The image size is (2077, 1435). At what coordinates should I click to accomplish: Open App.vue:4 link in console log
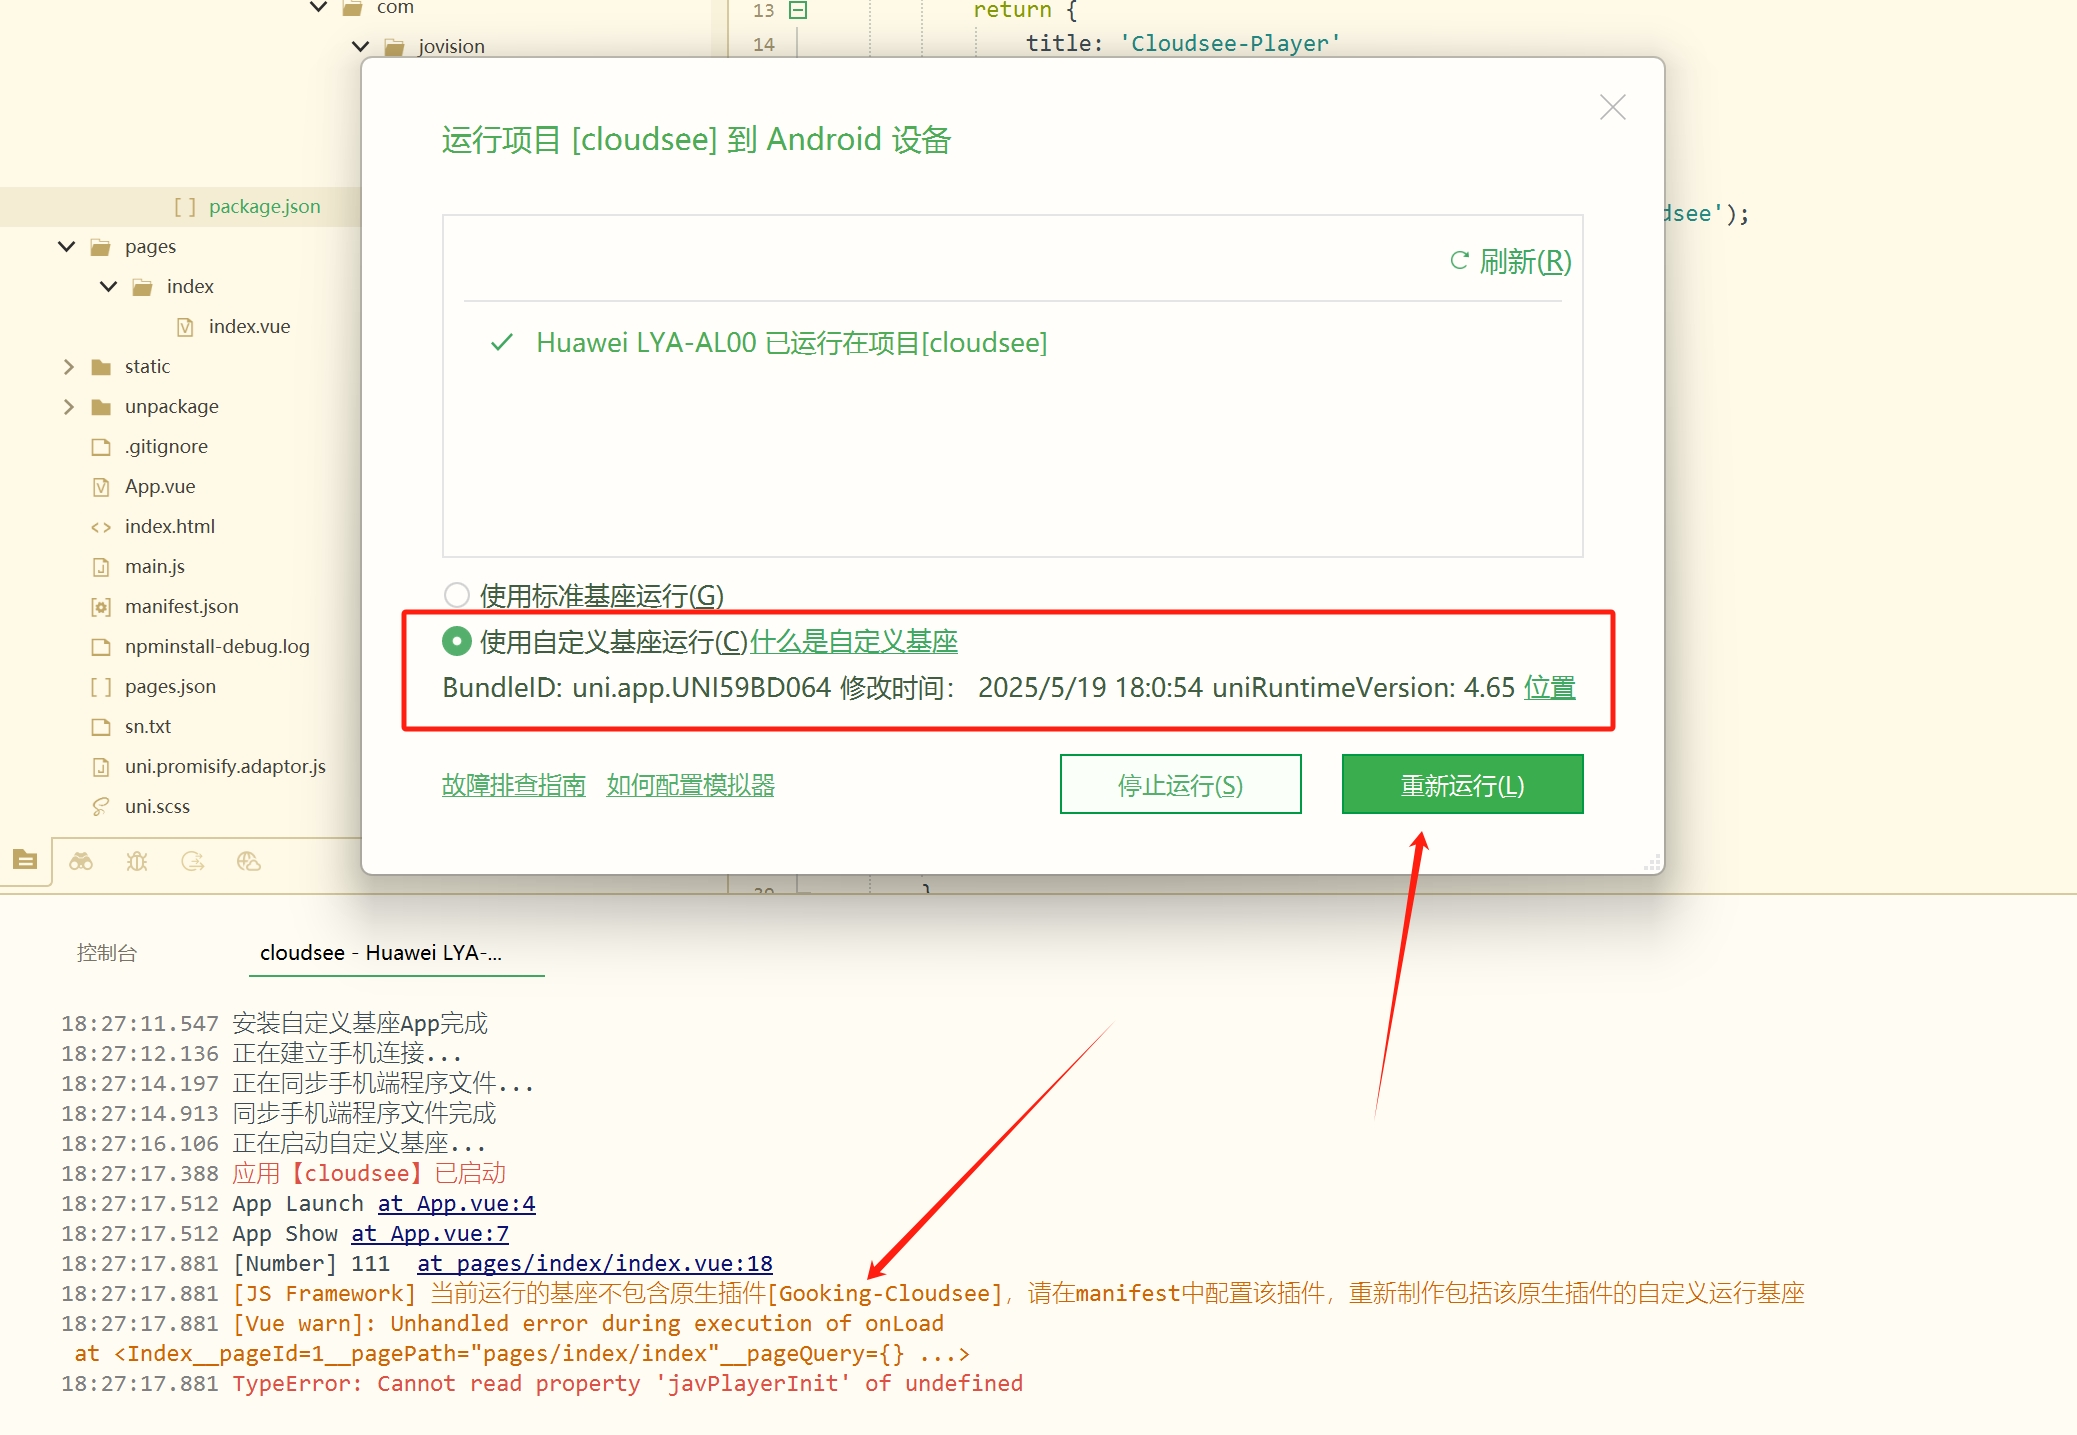point(456,1204)
